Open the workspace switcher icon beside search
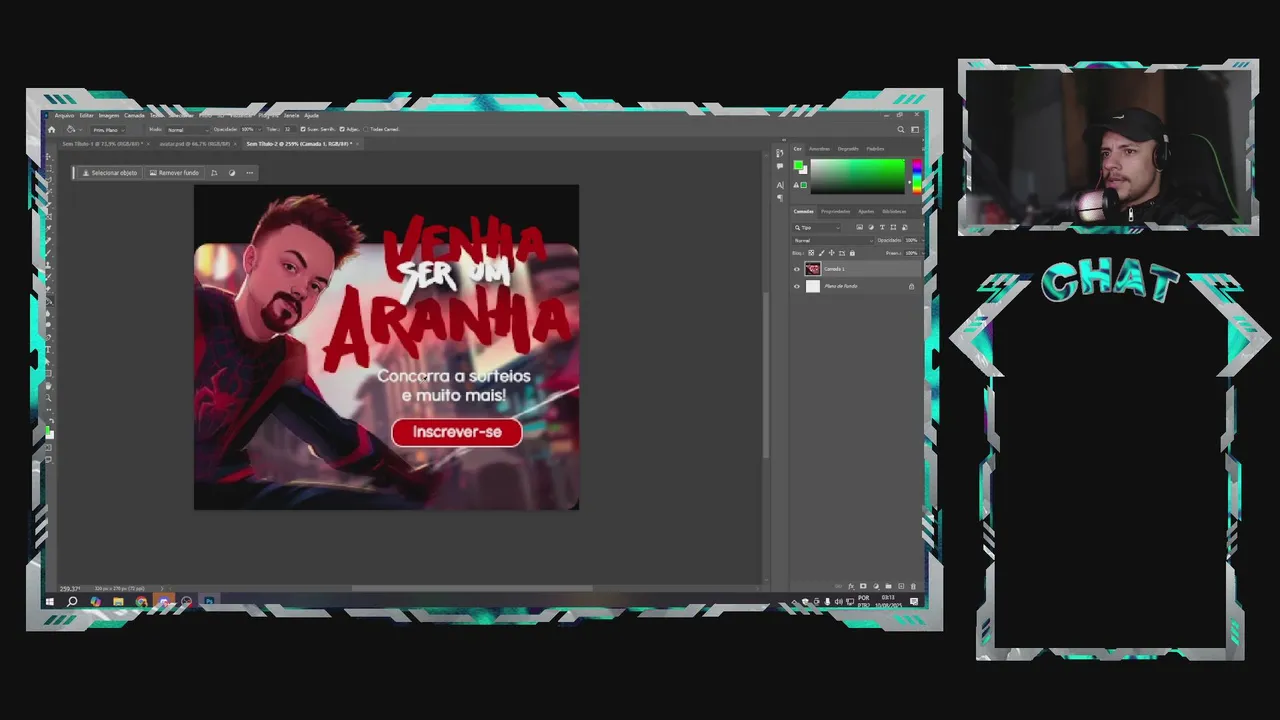The width and height of the screenshot is (1280, 720). [914, 129]
